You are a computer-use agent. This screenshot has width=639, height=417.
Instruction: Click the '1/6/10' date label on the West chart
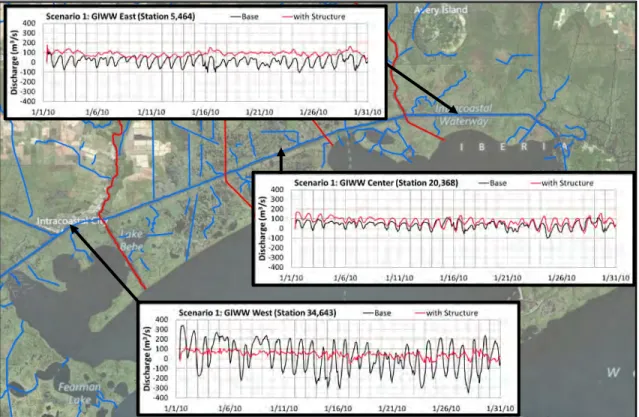(x=230, y=408)
